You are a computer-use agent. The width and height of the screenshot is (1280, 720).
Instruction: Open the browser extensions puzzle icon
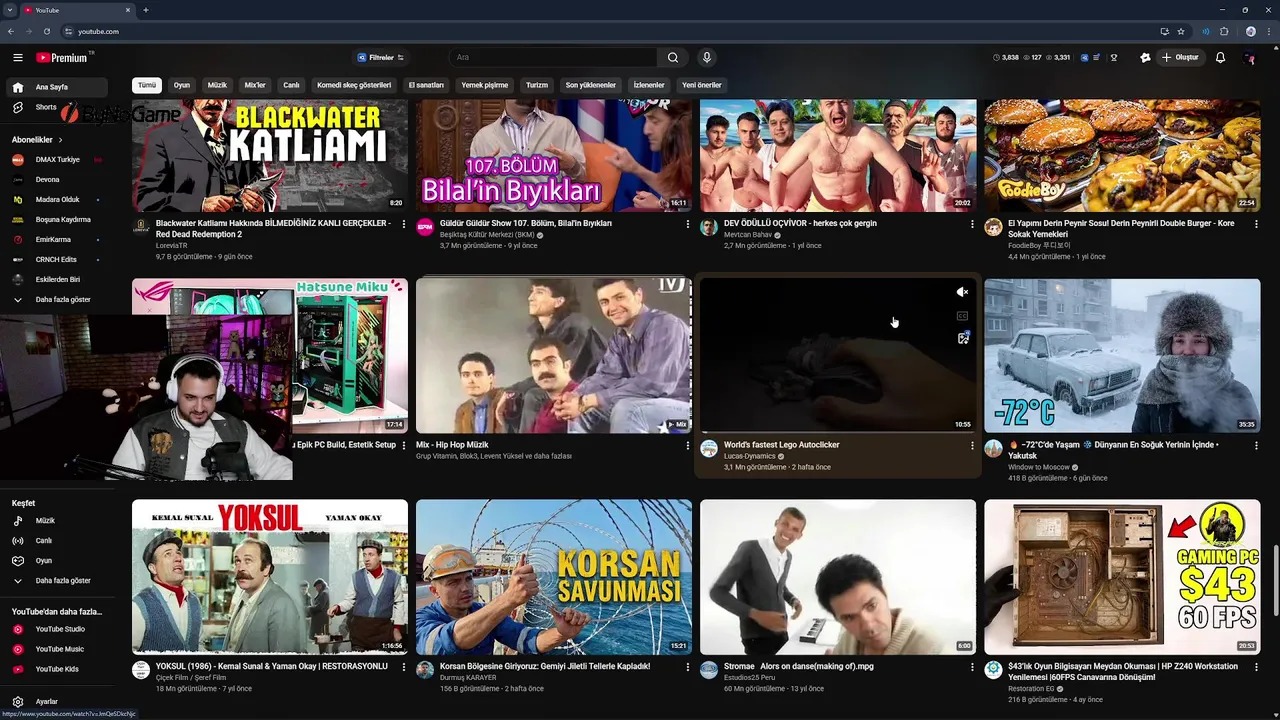click(x=1224, y=31)
